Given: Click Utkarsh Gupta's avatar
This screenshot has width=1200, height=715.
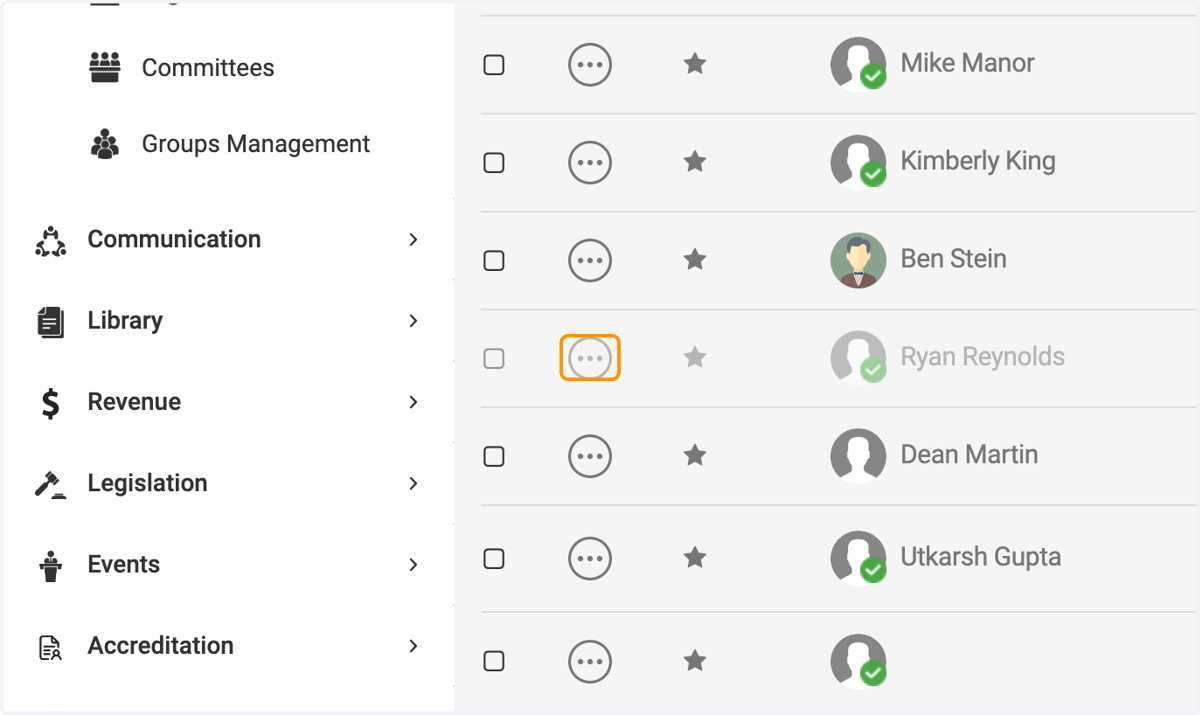Looking at the screenshot, I should (x=858, y=558).
